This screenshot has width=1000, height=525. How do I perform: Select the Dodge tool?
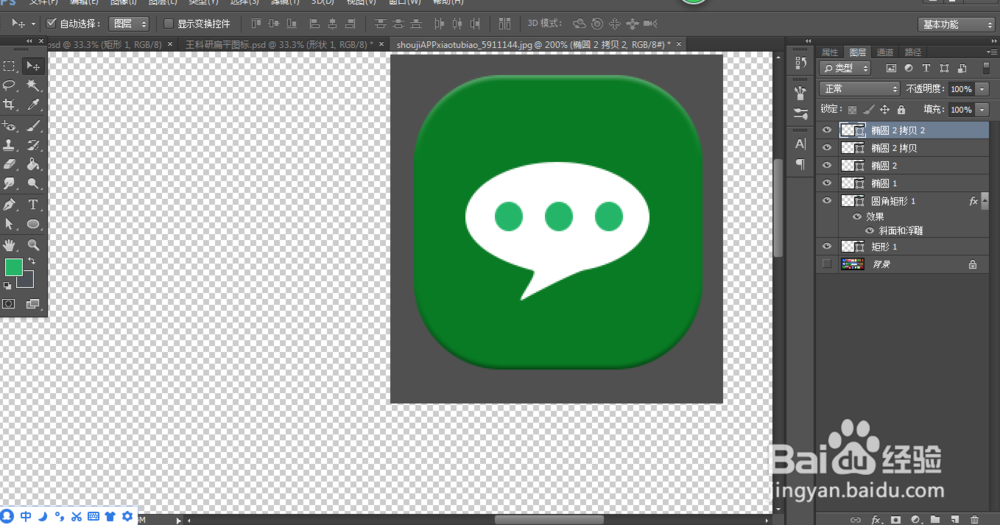coord(33,184)
